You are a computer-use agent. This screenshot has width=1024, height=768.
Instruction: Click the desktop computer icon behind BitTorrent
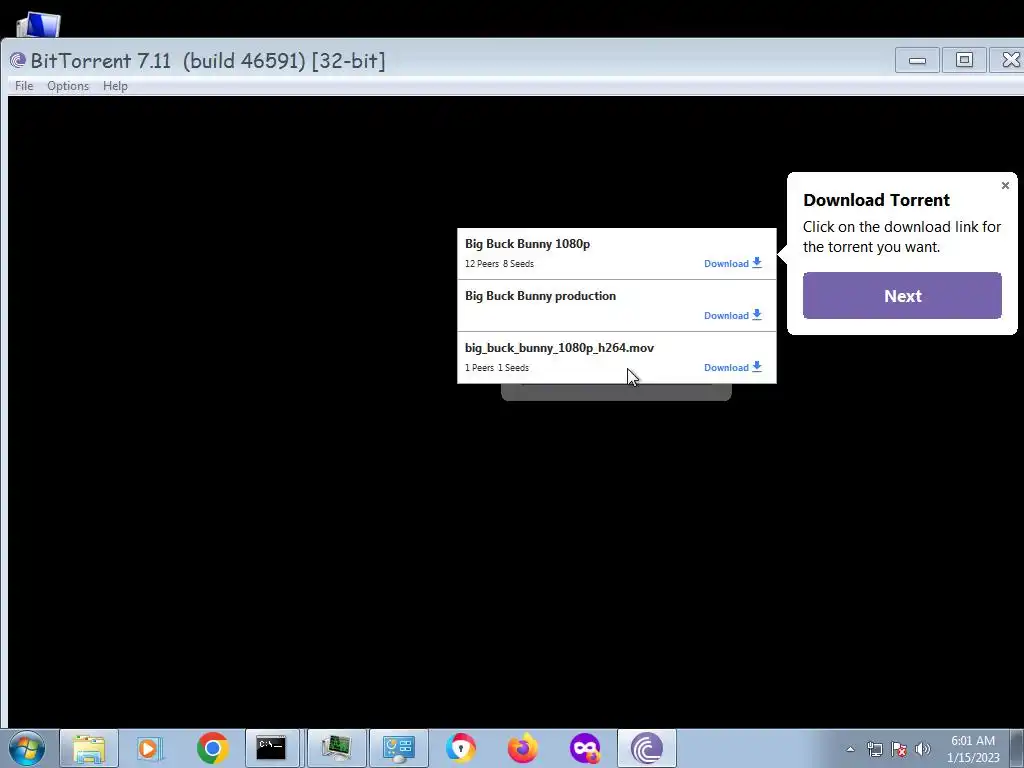point(39,24)
